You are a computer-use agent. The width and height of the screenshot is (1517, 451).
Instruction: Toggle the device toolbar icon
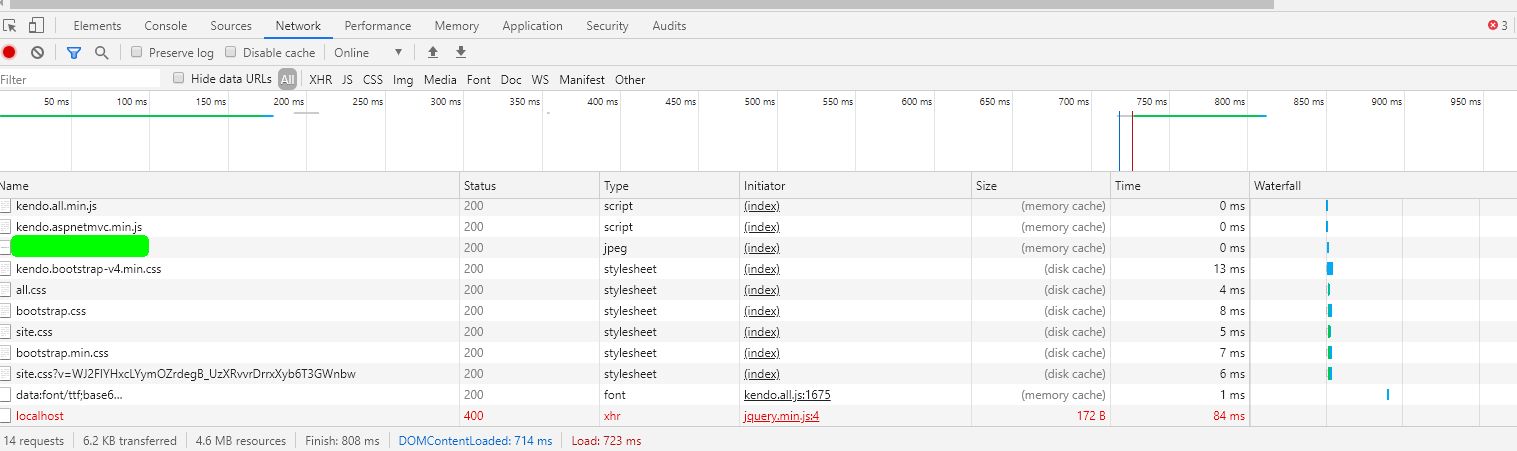pos(36,26)
